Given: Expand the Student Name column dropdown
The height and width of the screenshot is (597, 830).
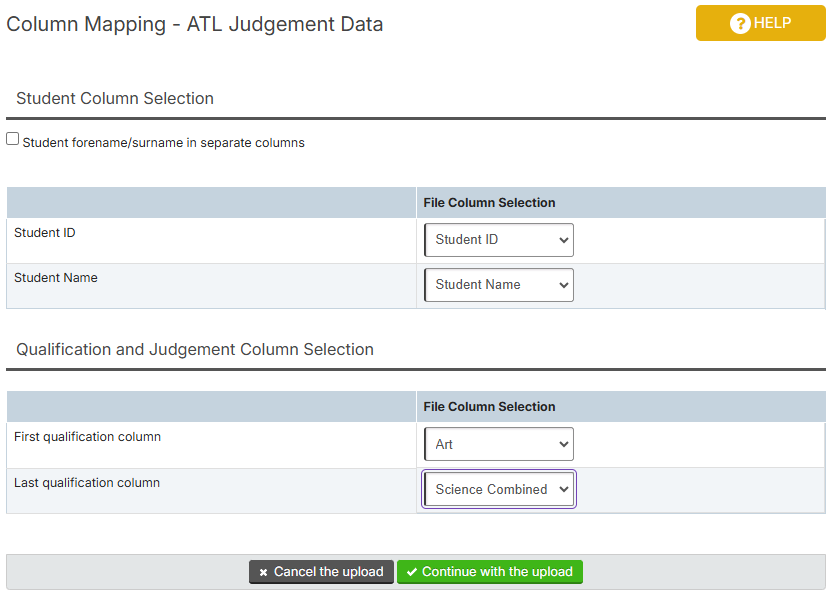Looking at the screenshot, I should (499, 285).
